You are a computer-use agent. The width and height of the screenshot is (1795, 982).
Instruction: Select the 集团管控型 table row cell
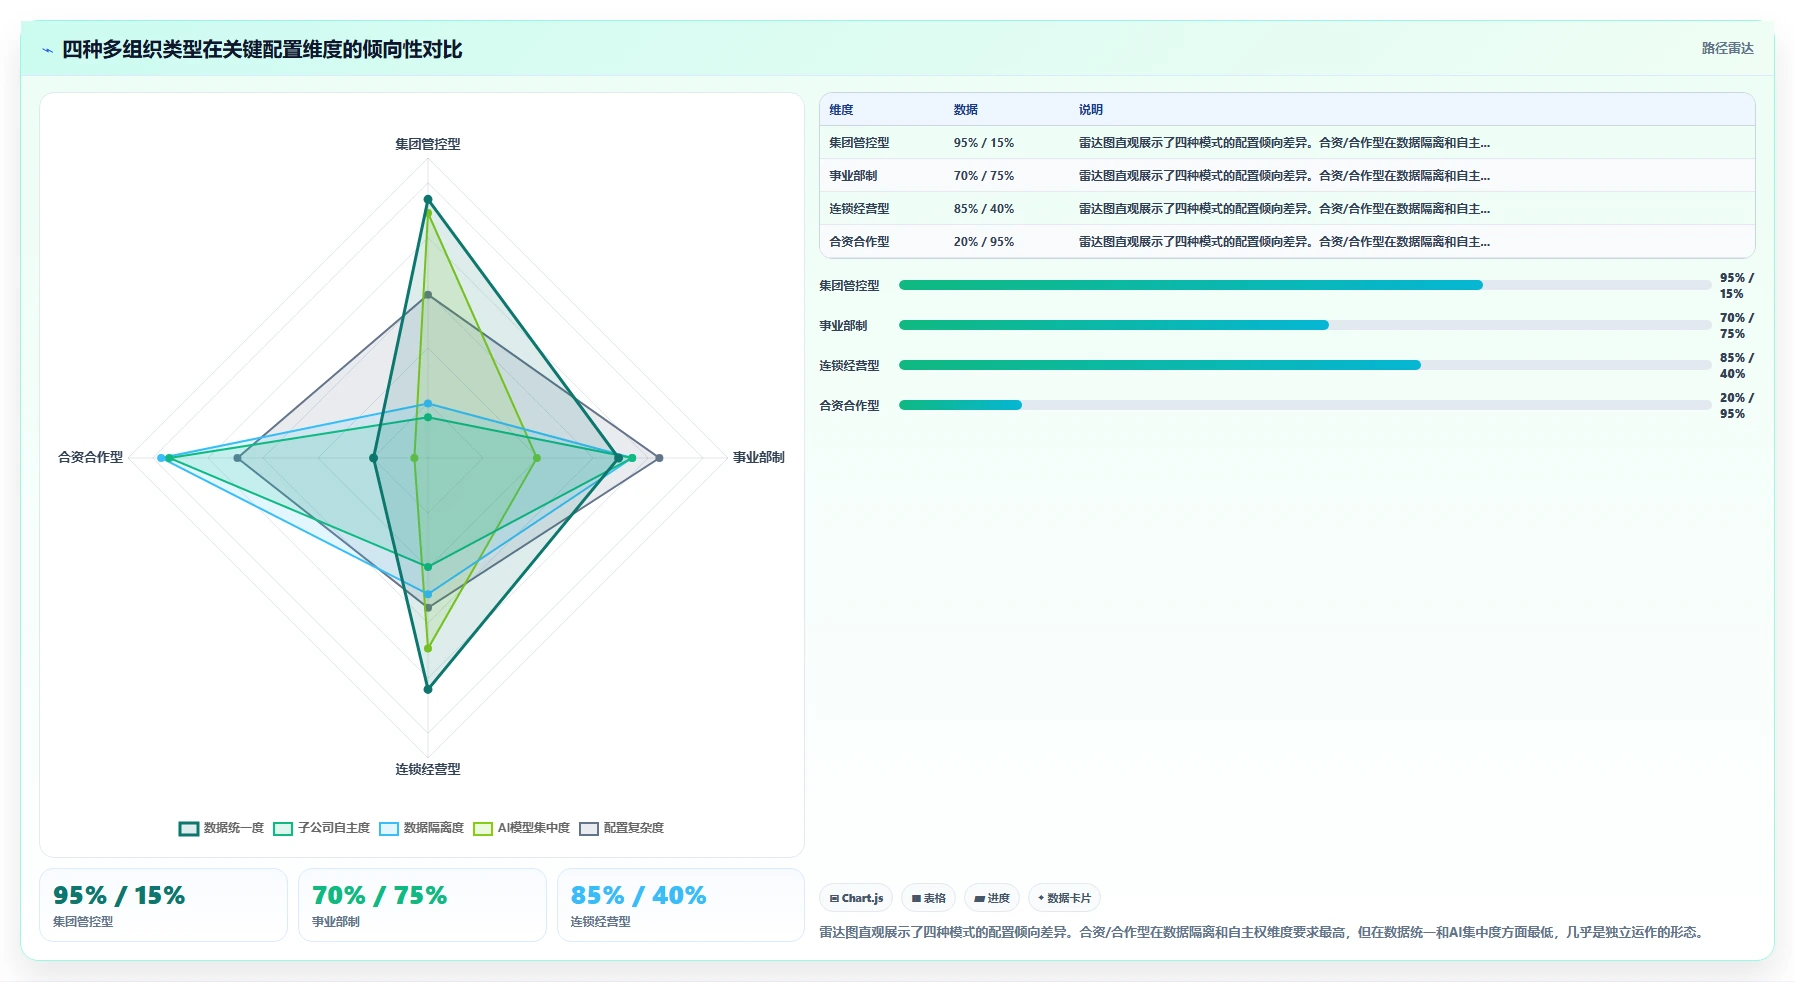coord(859,143)
